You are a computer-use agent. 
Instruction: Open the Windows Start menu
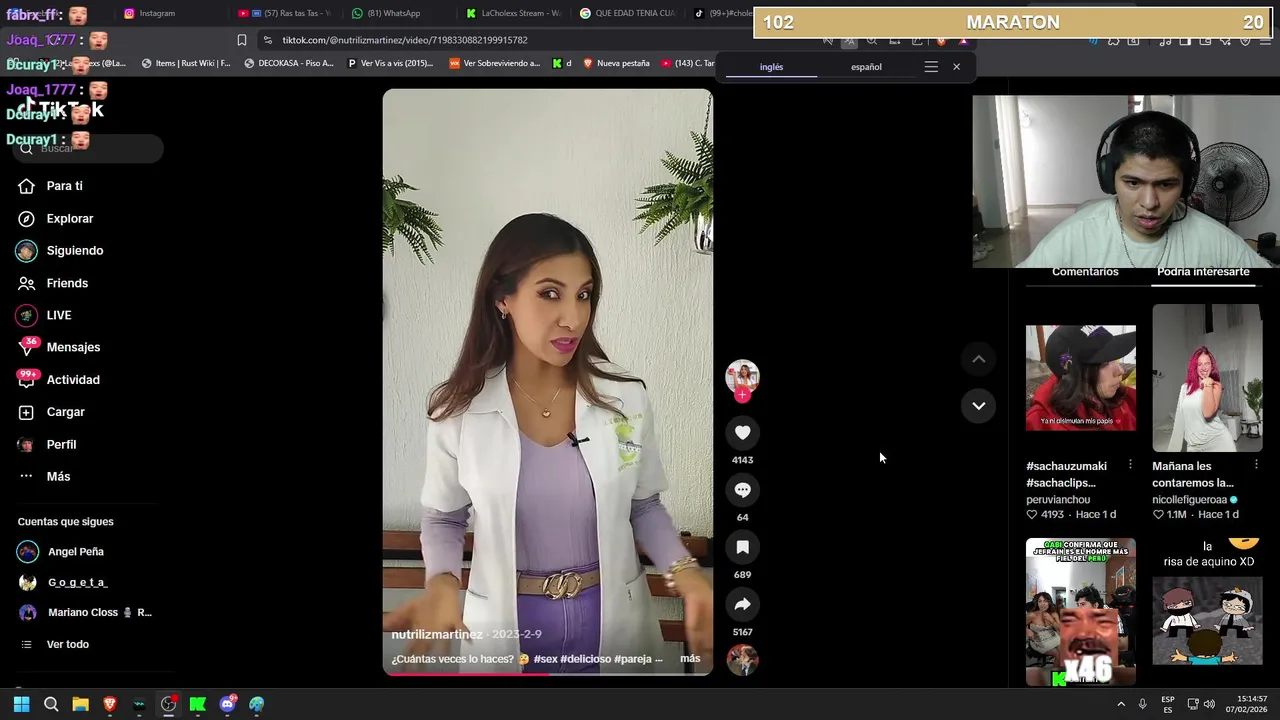[21, 704]
